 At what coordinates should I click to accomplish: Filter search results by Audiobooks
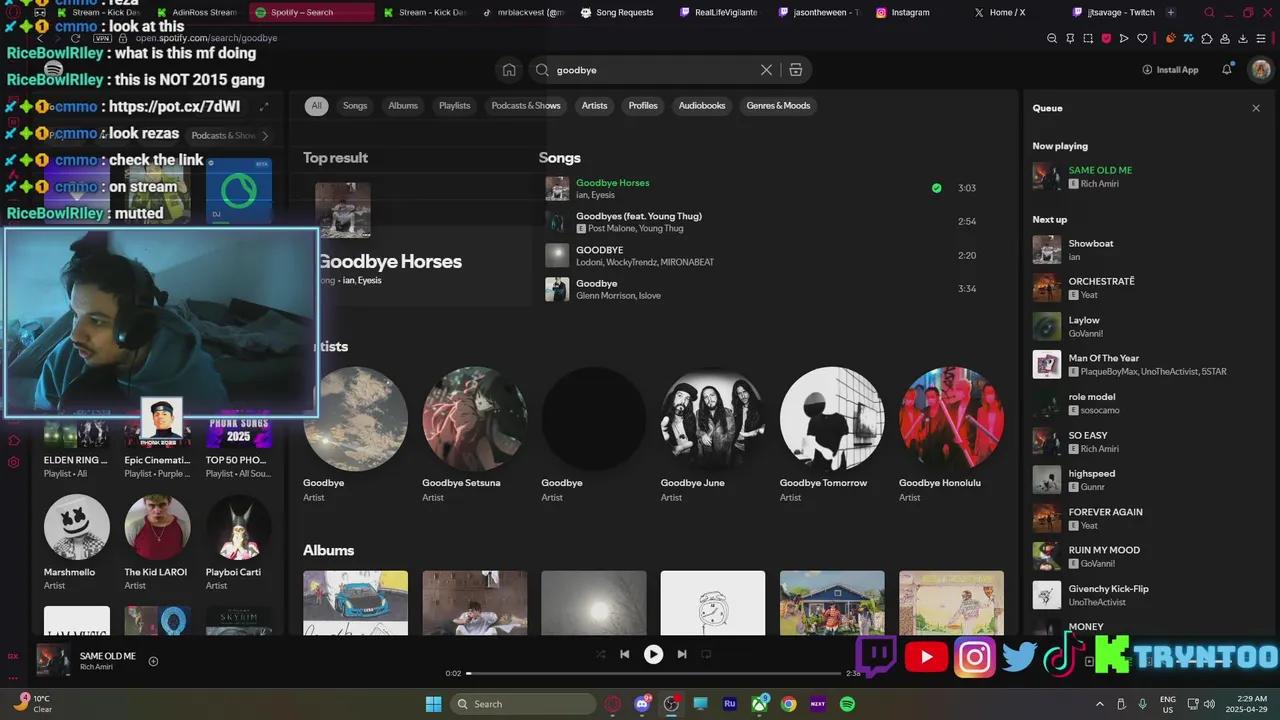(702, 106)
